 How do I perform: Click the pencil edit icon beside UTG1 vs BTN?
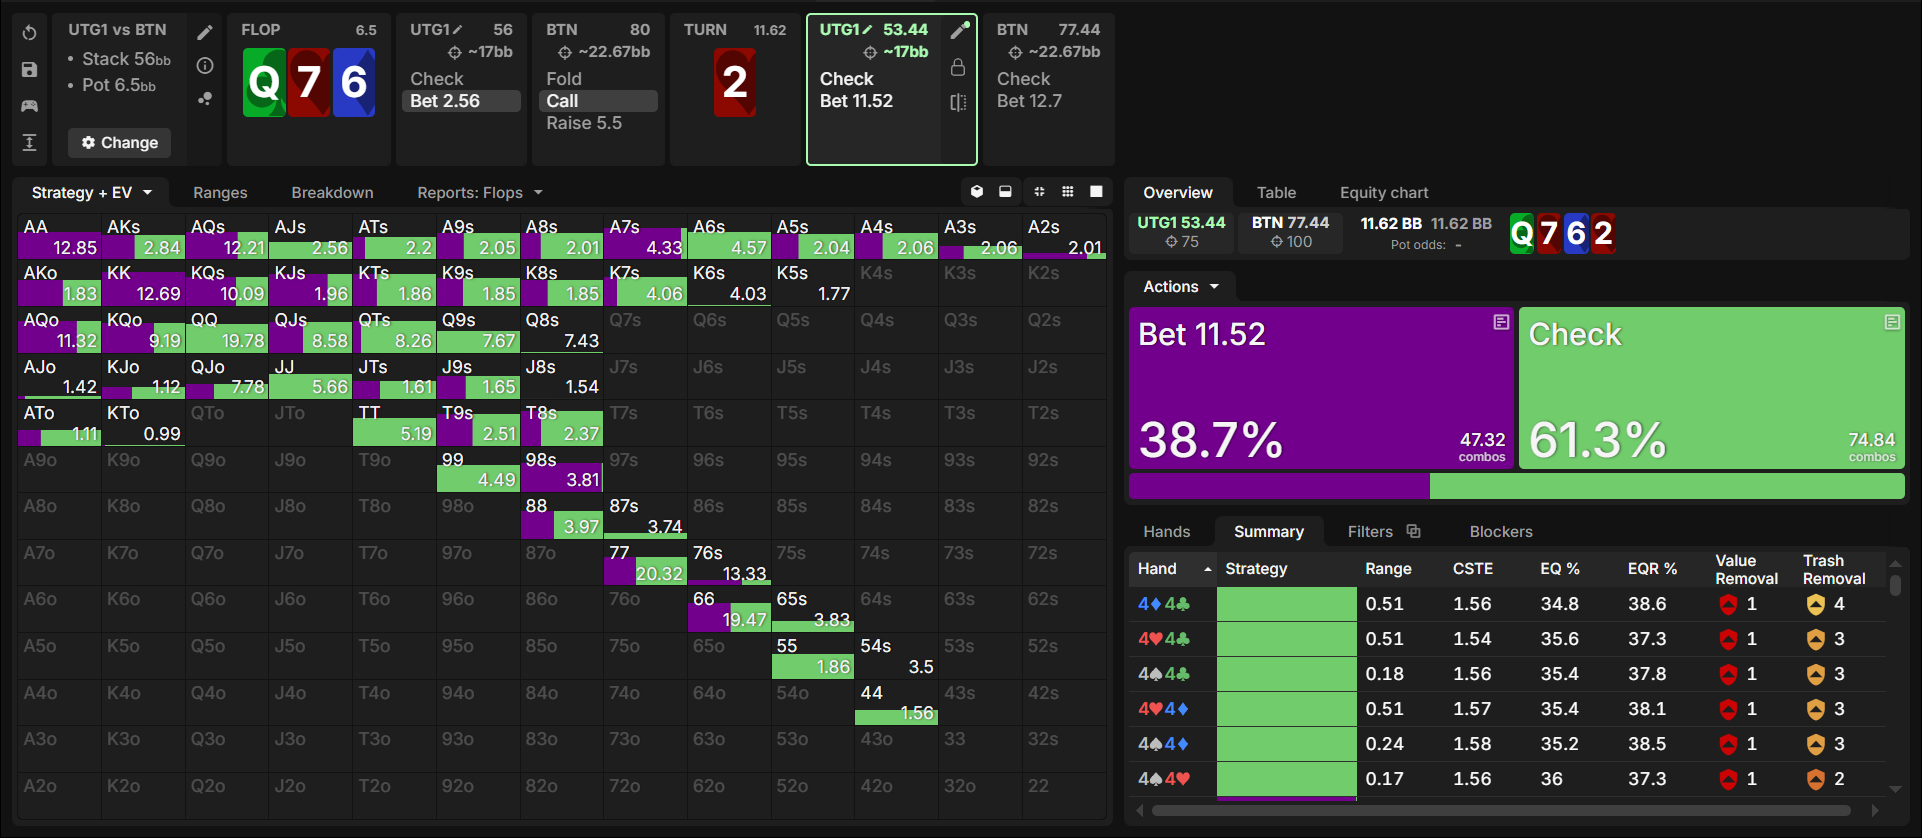(205, 33)
